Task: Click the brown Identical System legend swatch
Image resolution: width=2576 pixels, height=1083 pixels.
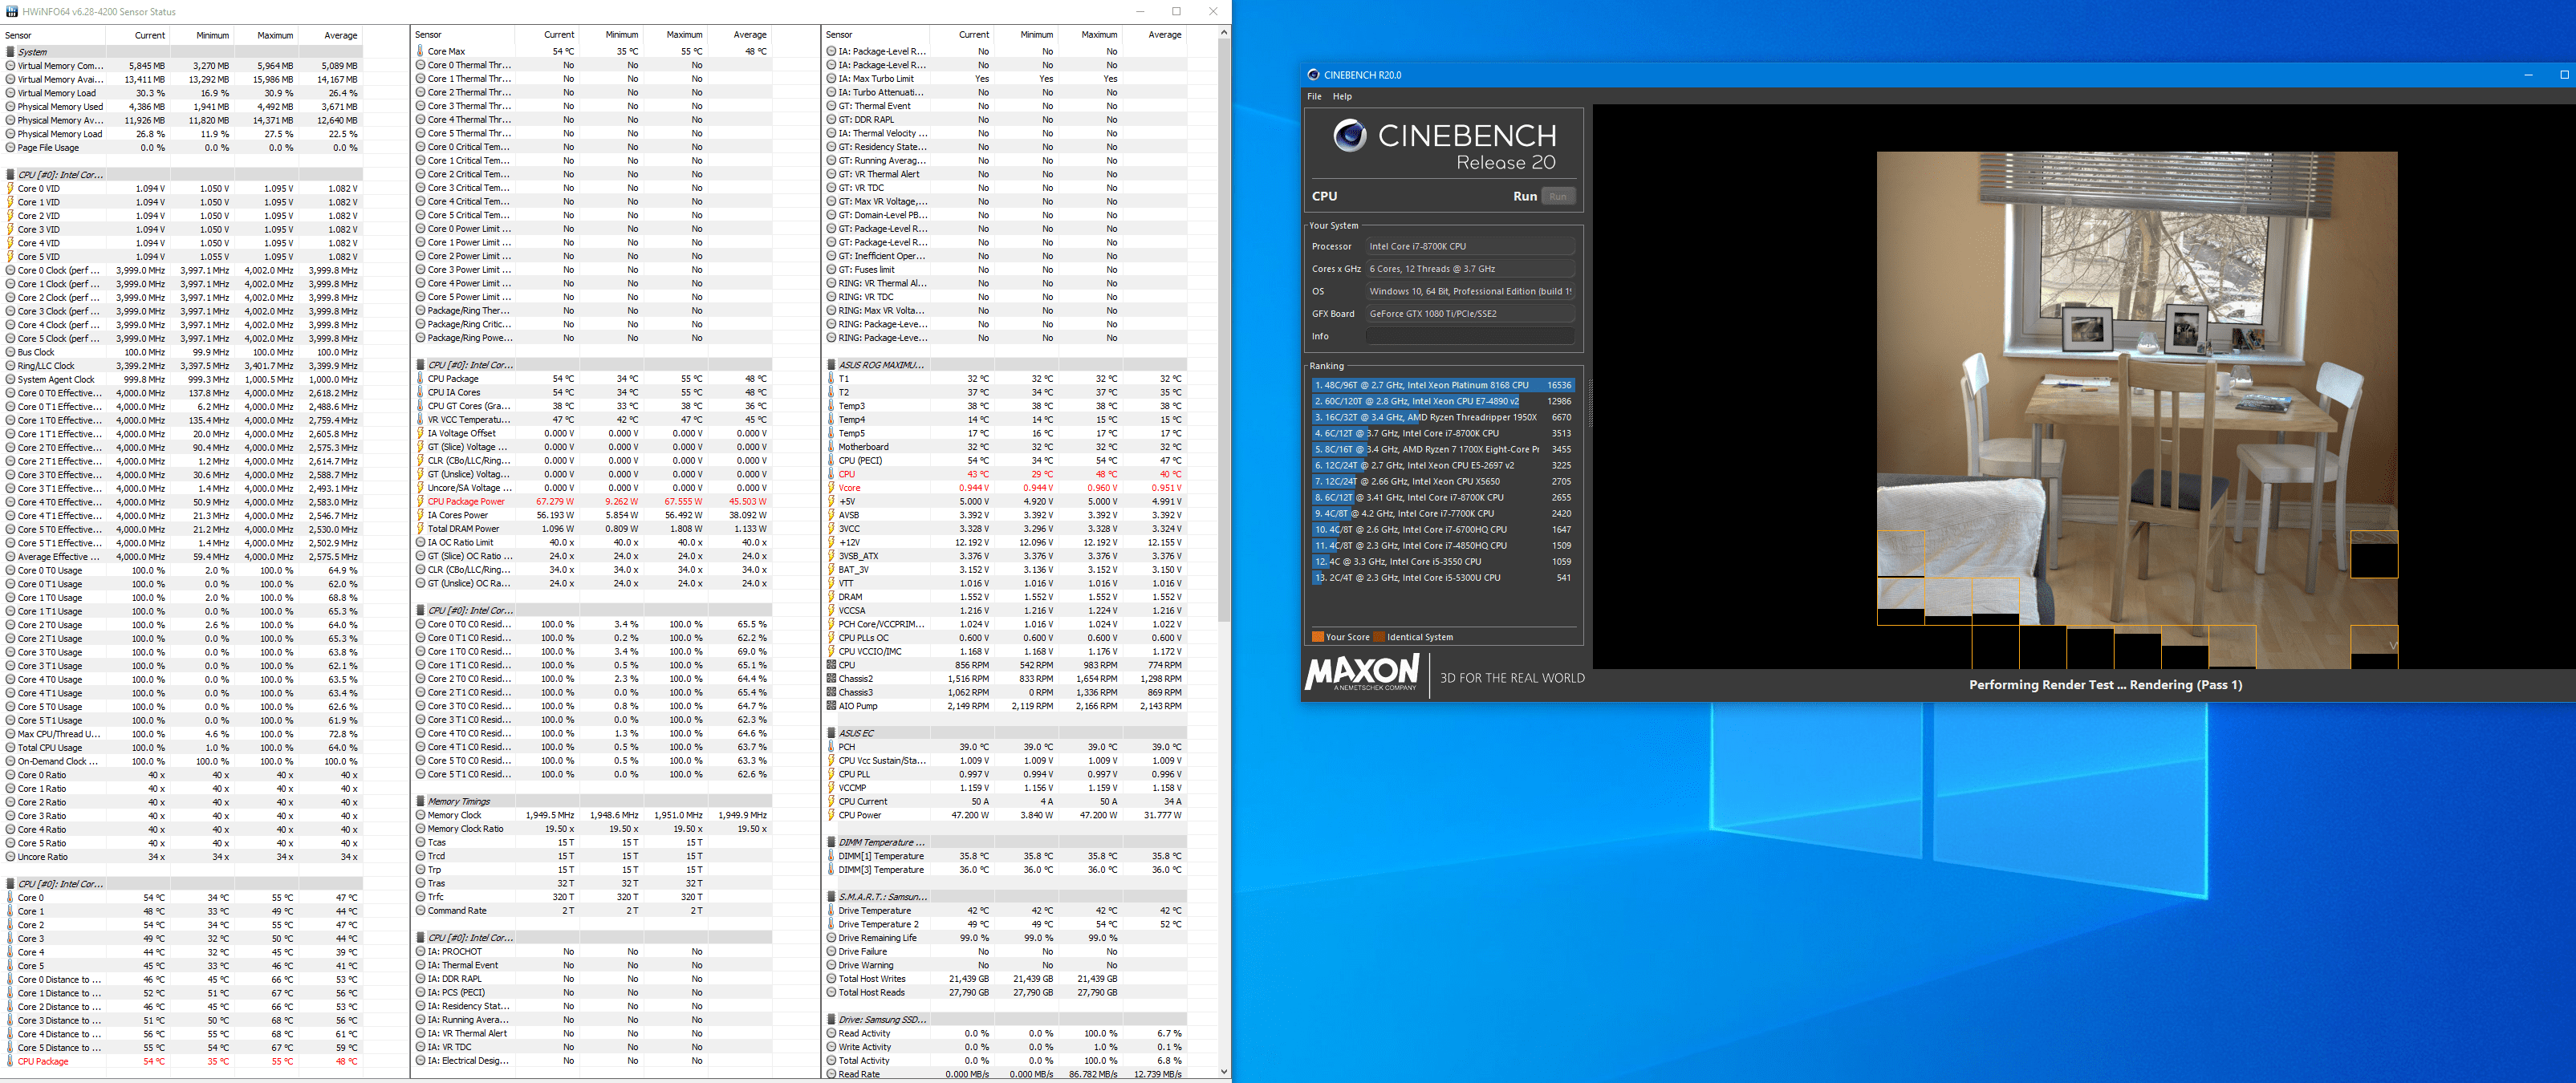Action: (1379, 637)
